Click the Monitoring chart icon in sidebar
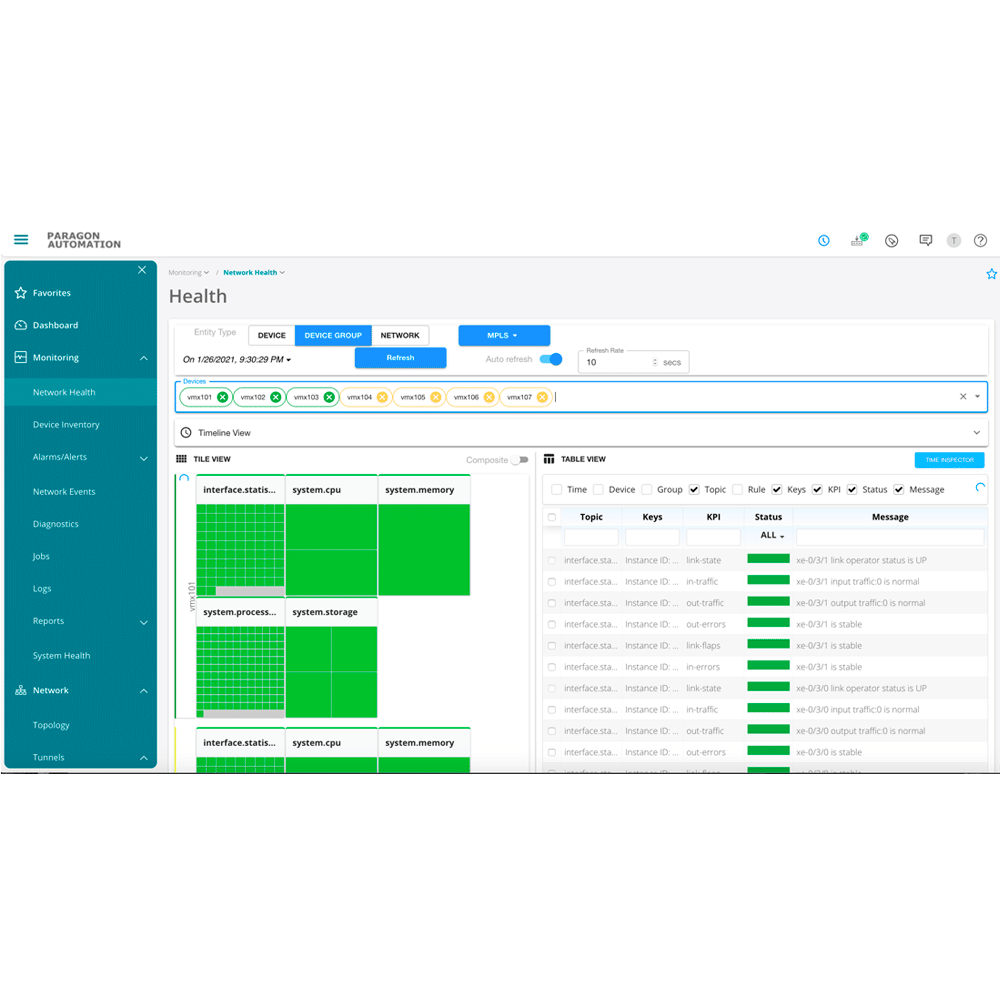This screenshot has width=1000, height=1000. [x=20, y=357]
